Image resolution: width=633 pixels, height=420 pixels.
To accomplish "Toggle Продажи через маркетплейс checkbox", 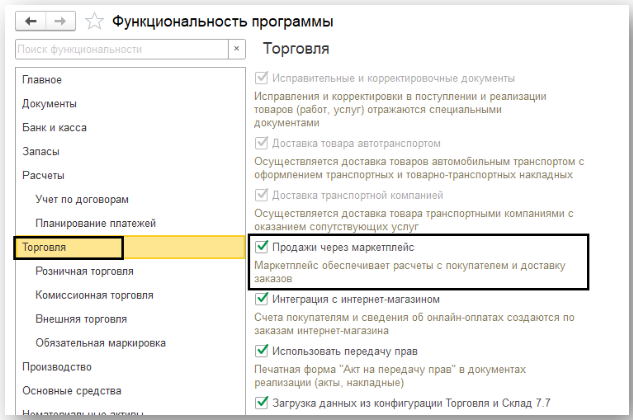I will coord(262,246).
